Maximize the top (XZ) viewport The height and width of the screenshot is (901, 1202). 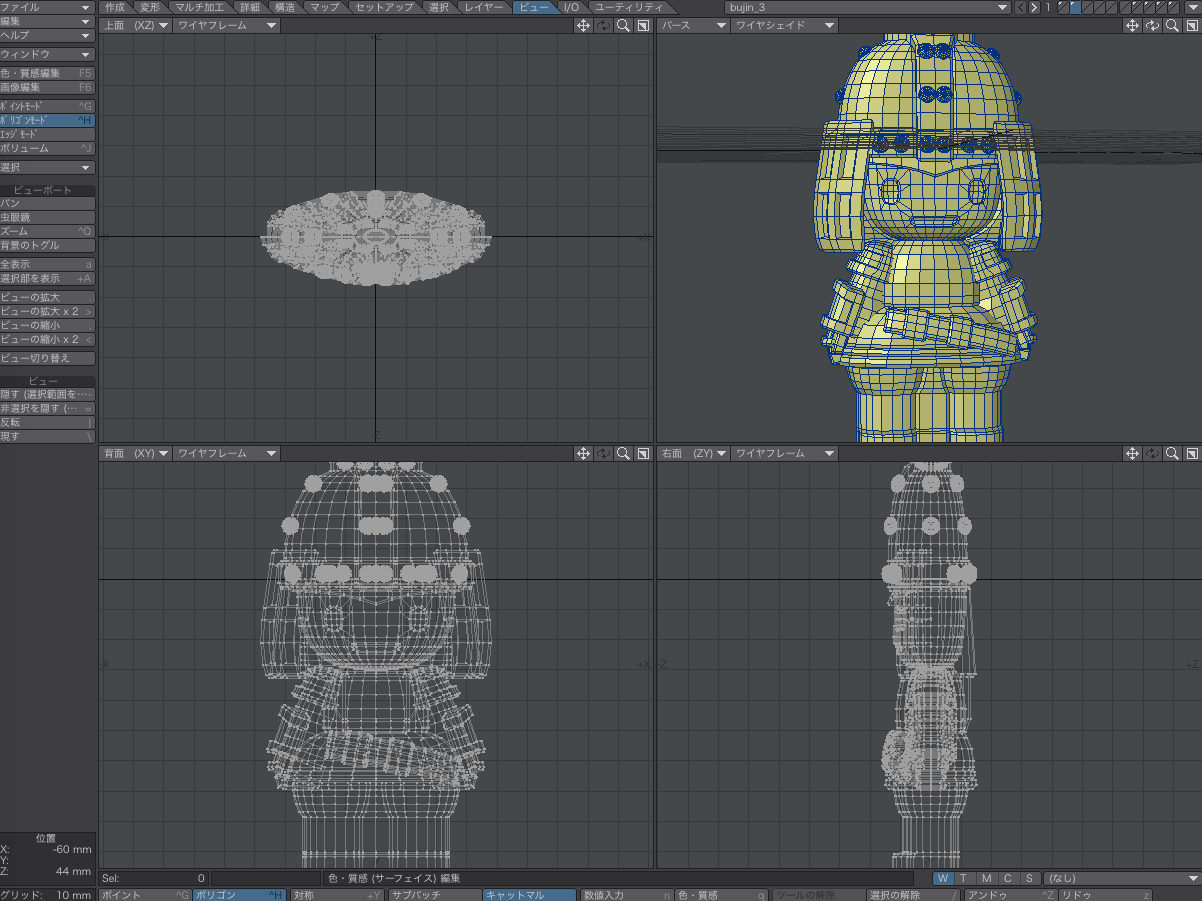[643, 25]
